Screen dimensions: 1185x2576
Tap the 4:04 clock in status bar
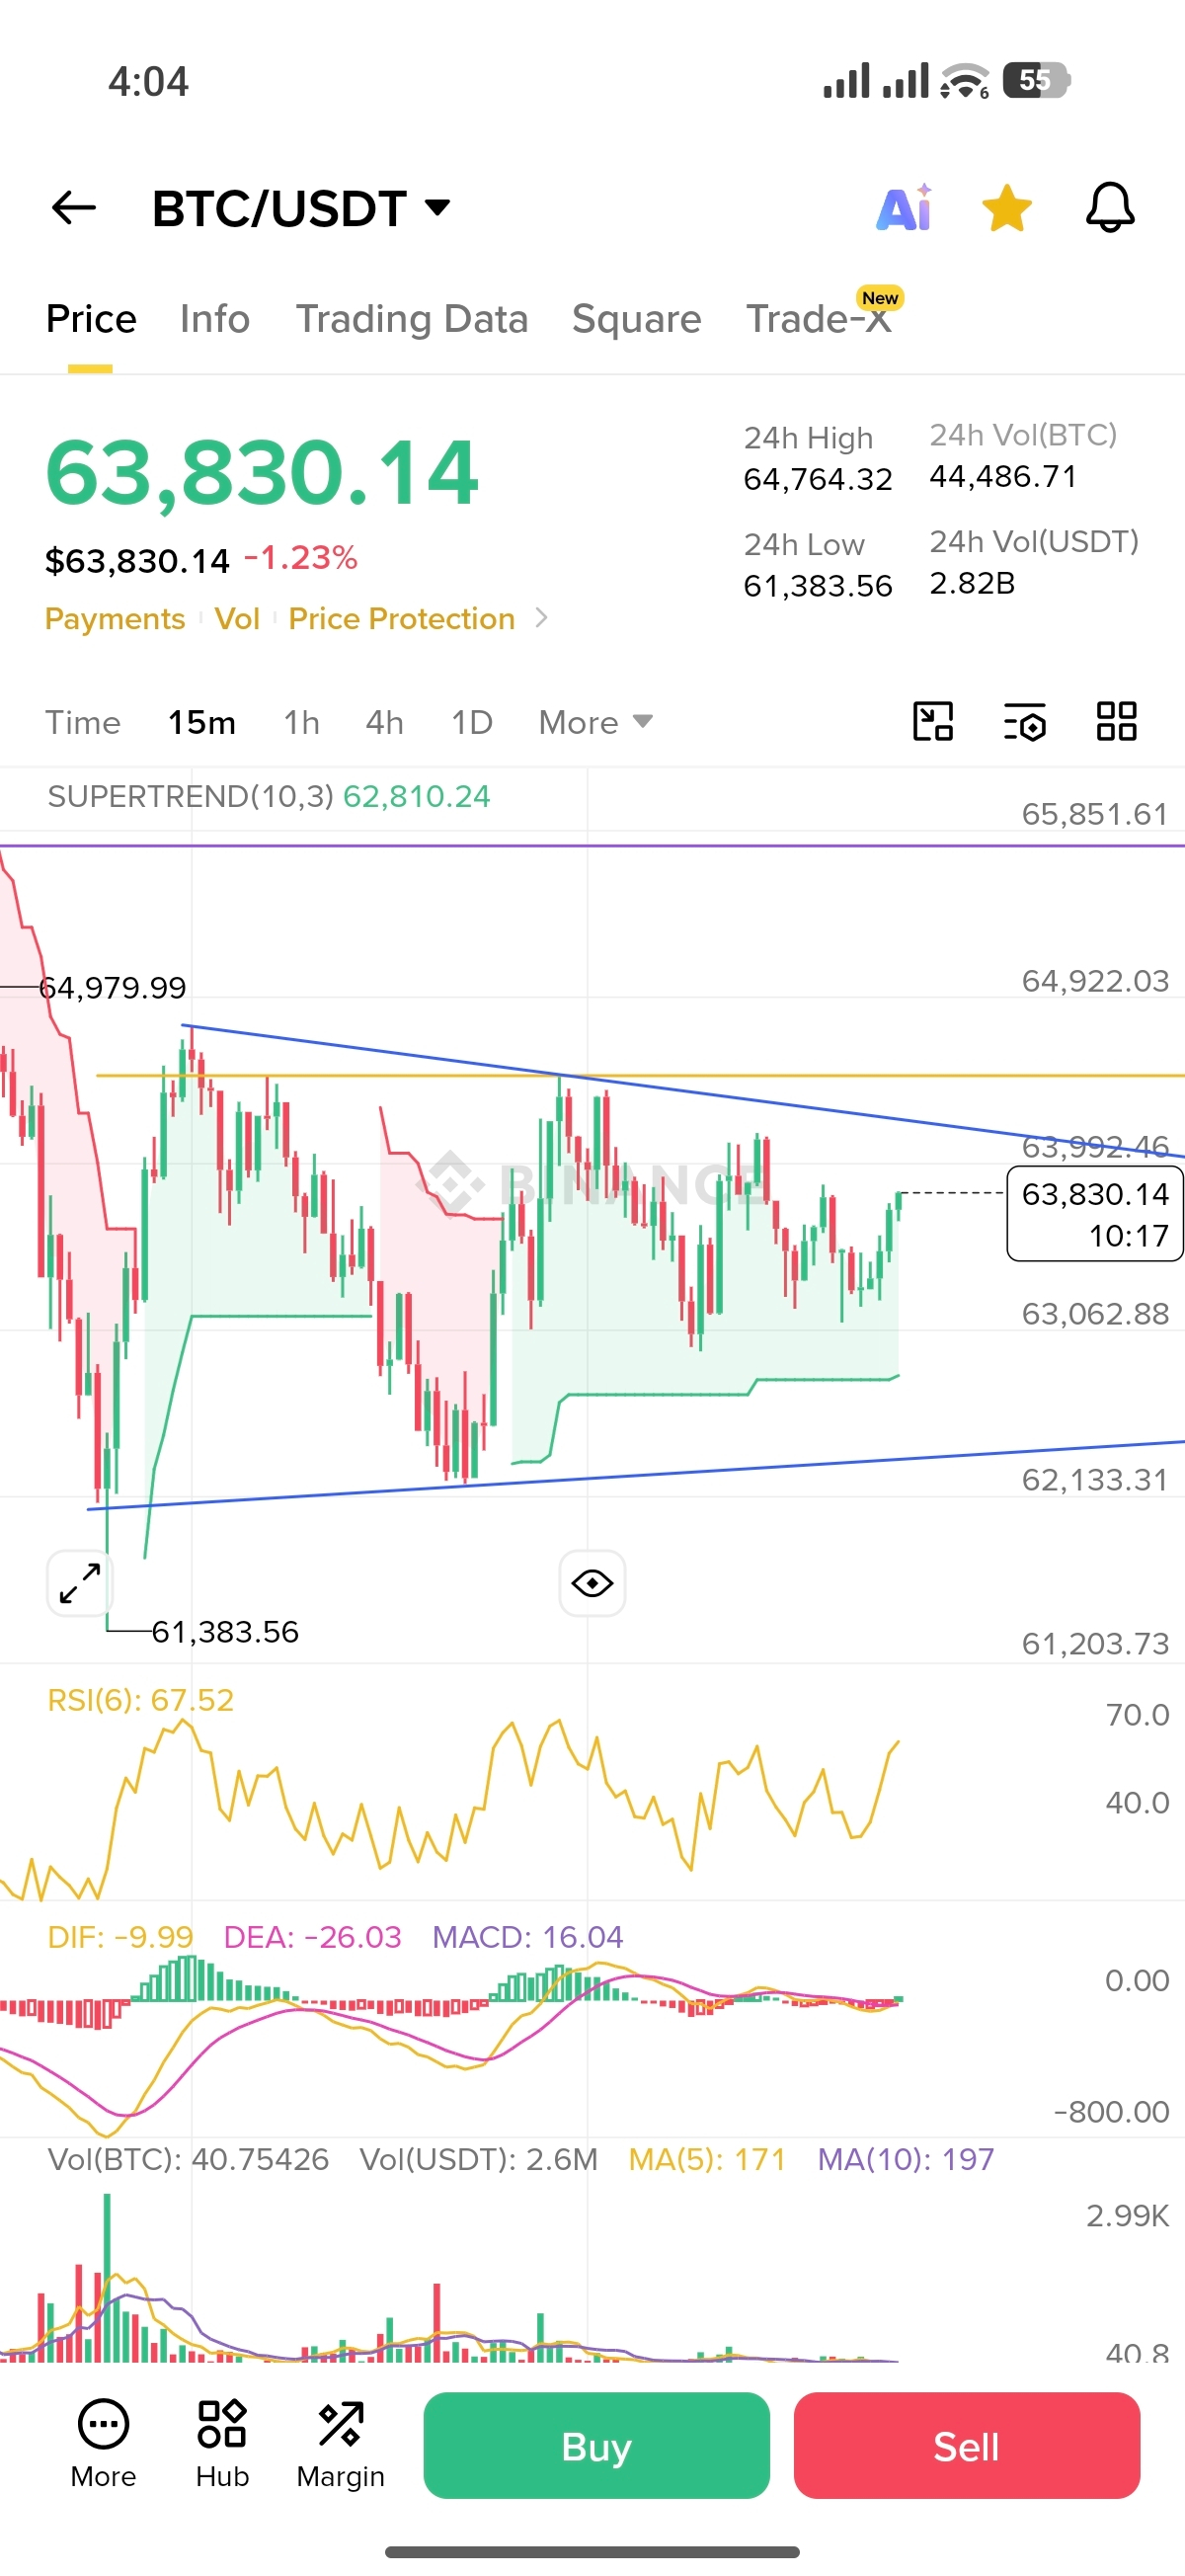[x=148, y=82]
